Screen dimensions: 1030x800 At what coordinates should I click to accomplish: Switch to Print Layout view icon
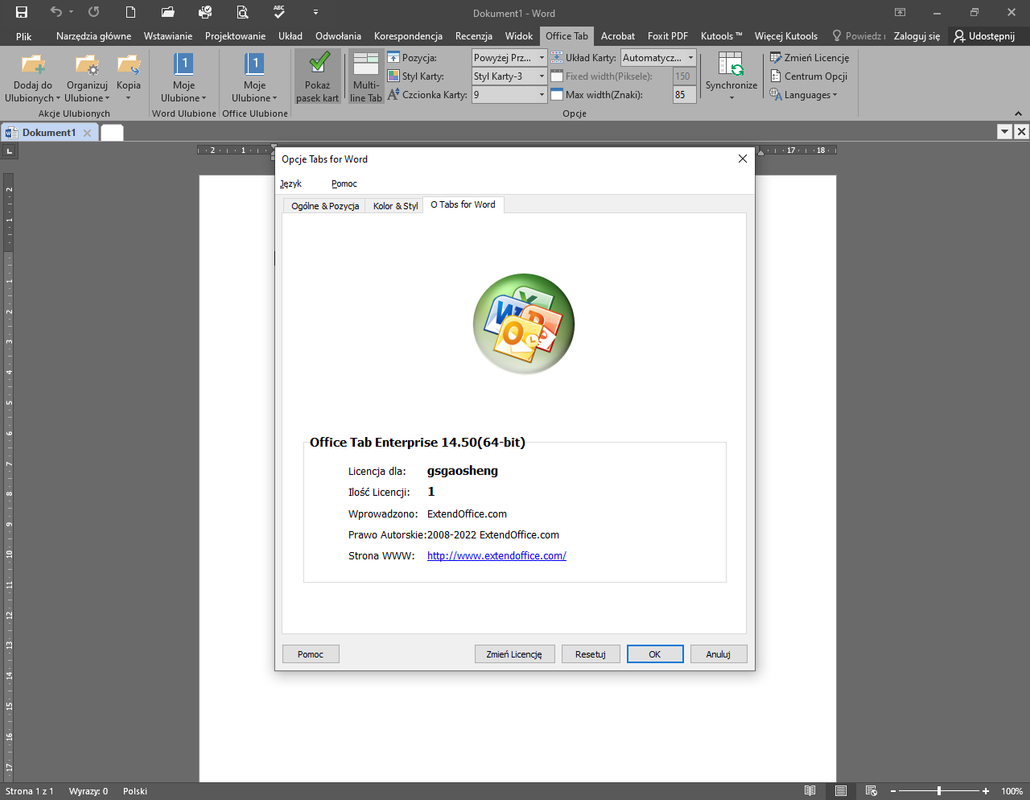click(841, 791)
